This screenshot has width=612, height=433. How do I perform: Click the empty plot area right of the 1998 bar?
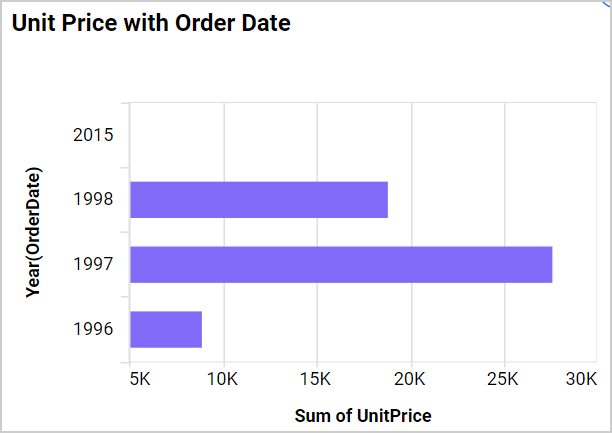[490, 200]
